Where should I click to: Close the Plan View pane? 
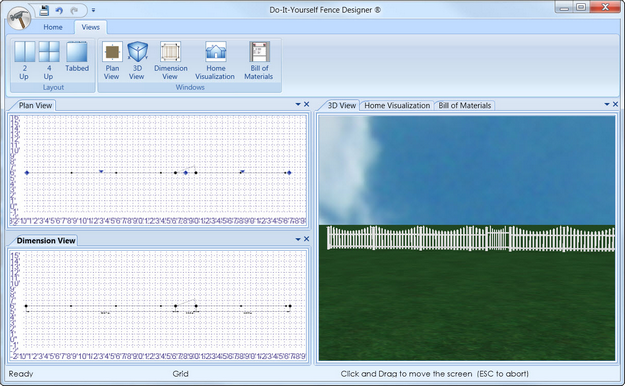tap(307, 104)
